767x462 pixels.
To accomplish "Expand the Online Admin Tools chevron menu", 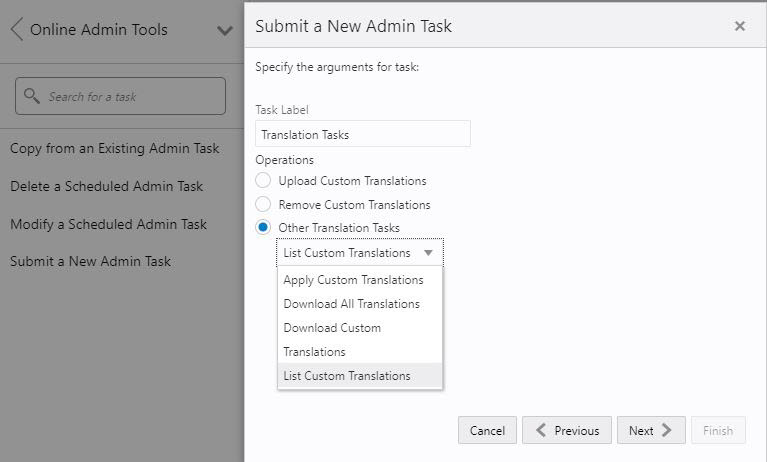I will click(225, 30).
